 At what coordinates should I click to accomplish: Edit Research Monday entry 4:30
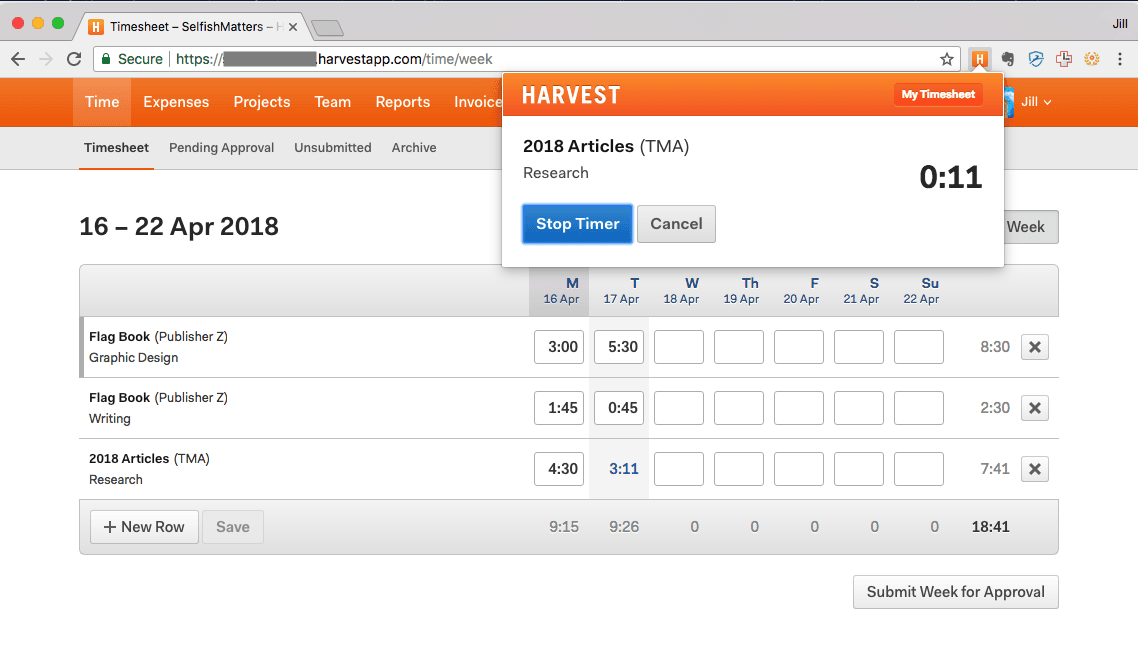pos(559,469)
